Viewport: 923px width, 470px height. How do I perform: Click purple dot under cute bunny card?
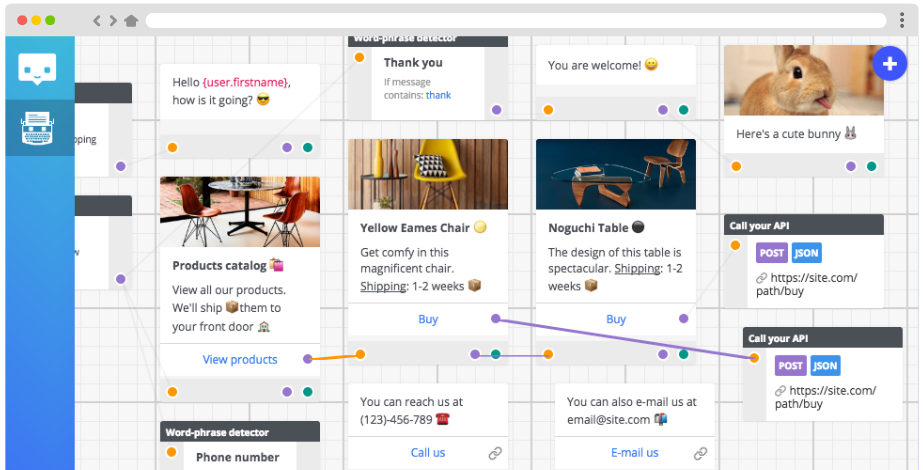(x=851, y=166)
